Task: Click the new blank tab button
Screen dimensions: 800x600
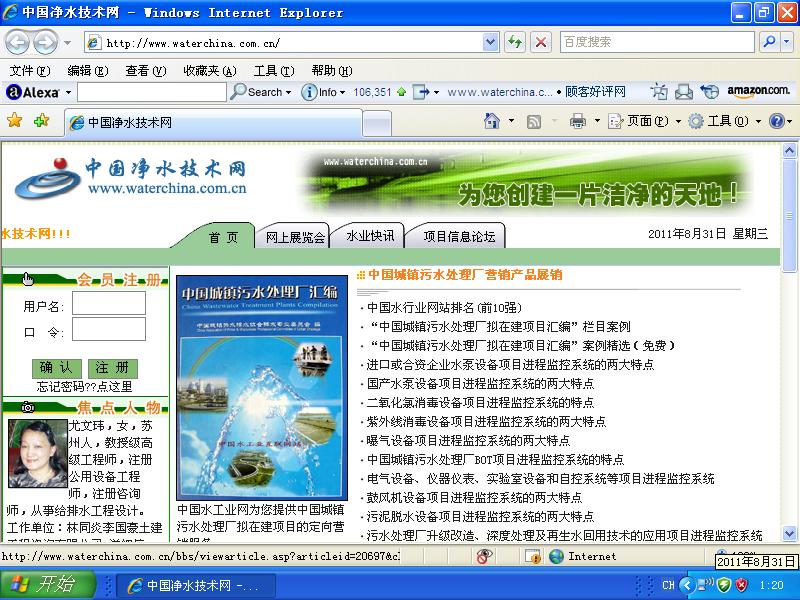Action: 377,123
